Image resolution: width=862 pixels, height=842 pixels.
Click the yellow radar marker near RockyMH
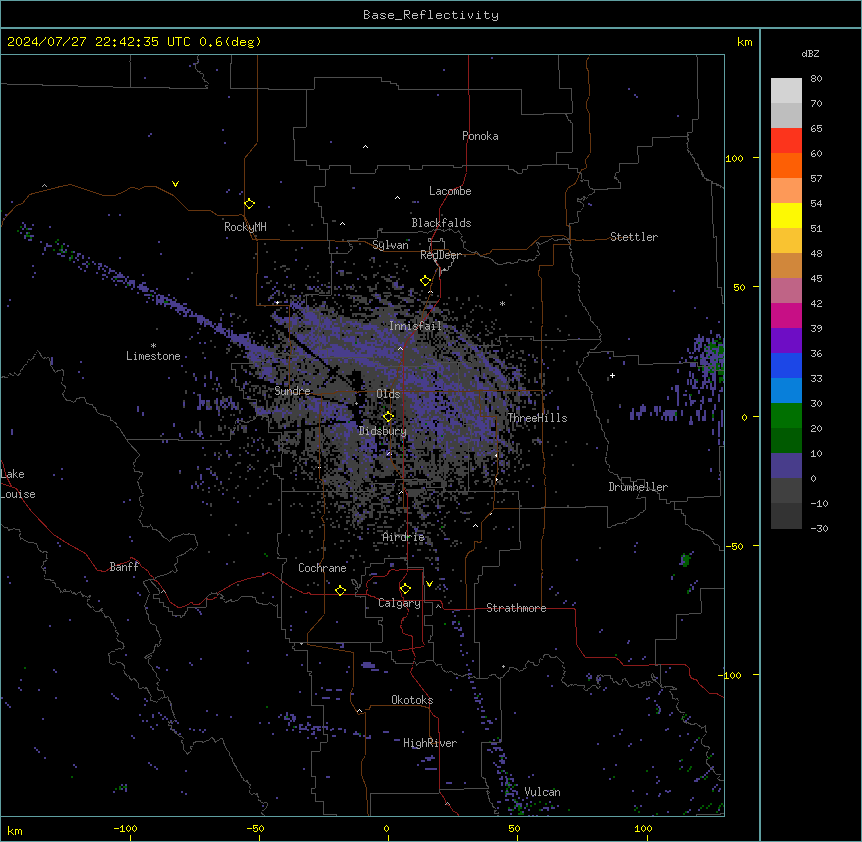tap(249, 203)
